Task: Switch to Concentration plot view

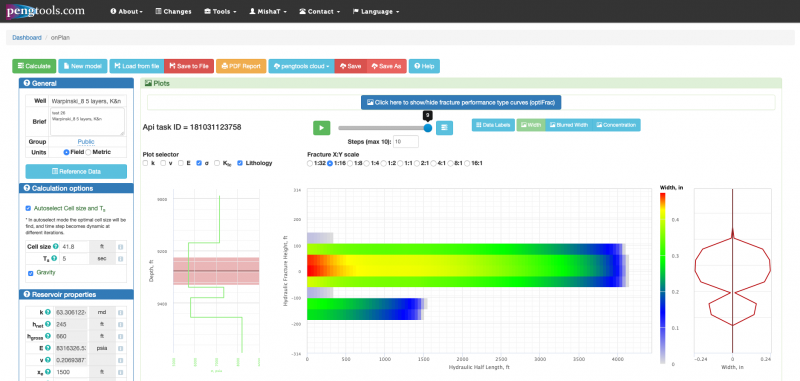Action: (x=616, y=125)
